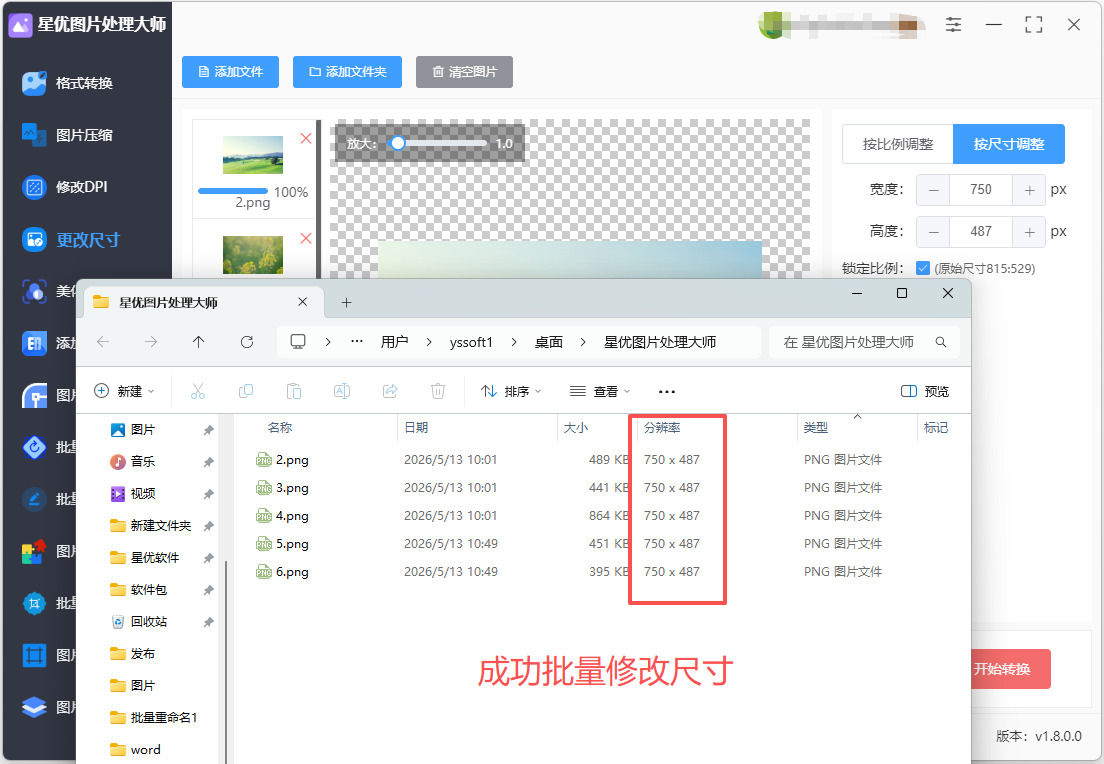Click the This PC monitor icon in address bar
This screenshot has width=1104, height=764.
tap(298, 342)
